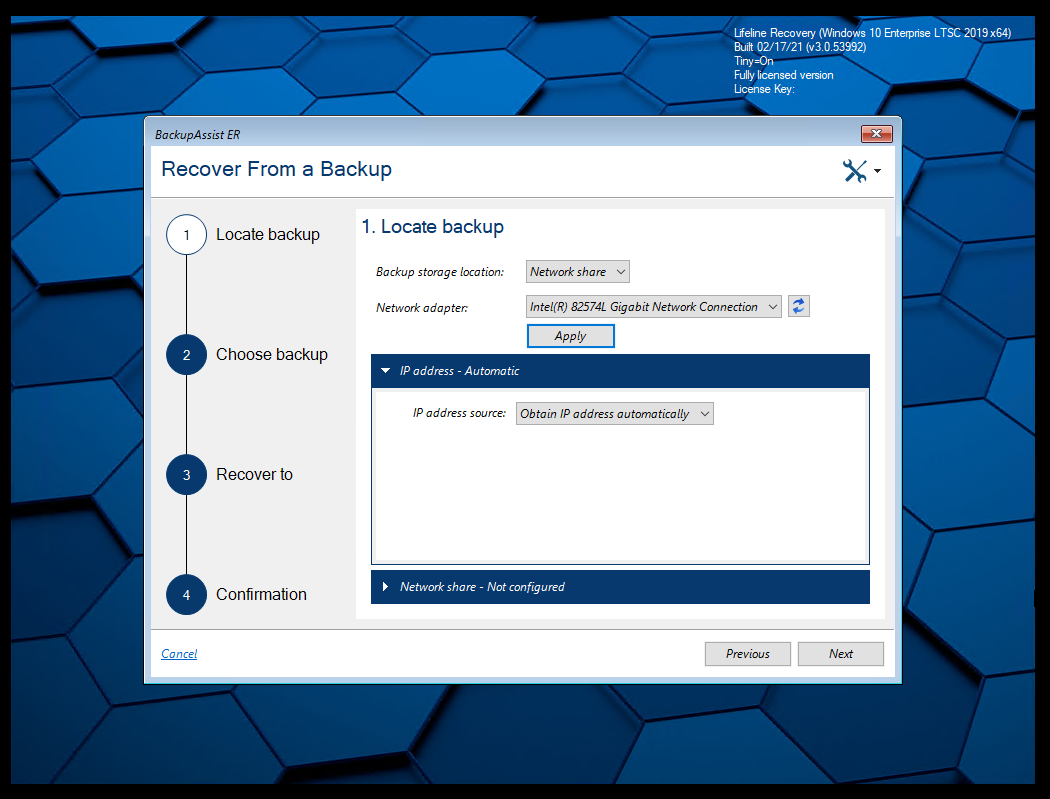Screen dimensions: 1050x799
Task: Open the Network adapter dropdown
Action: (x=654, y=306)
